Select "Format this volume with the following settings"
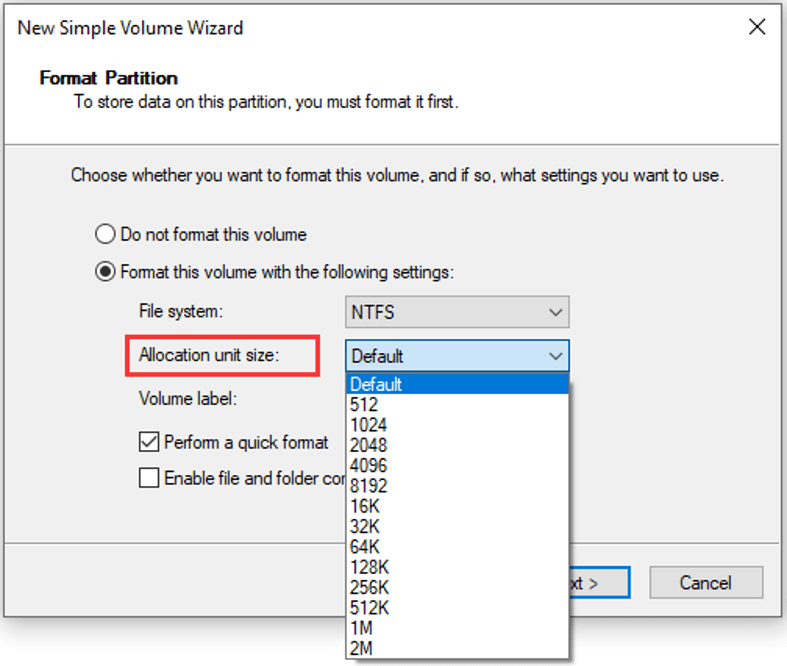 pyautogui.click(x=105, y=272)
